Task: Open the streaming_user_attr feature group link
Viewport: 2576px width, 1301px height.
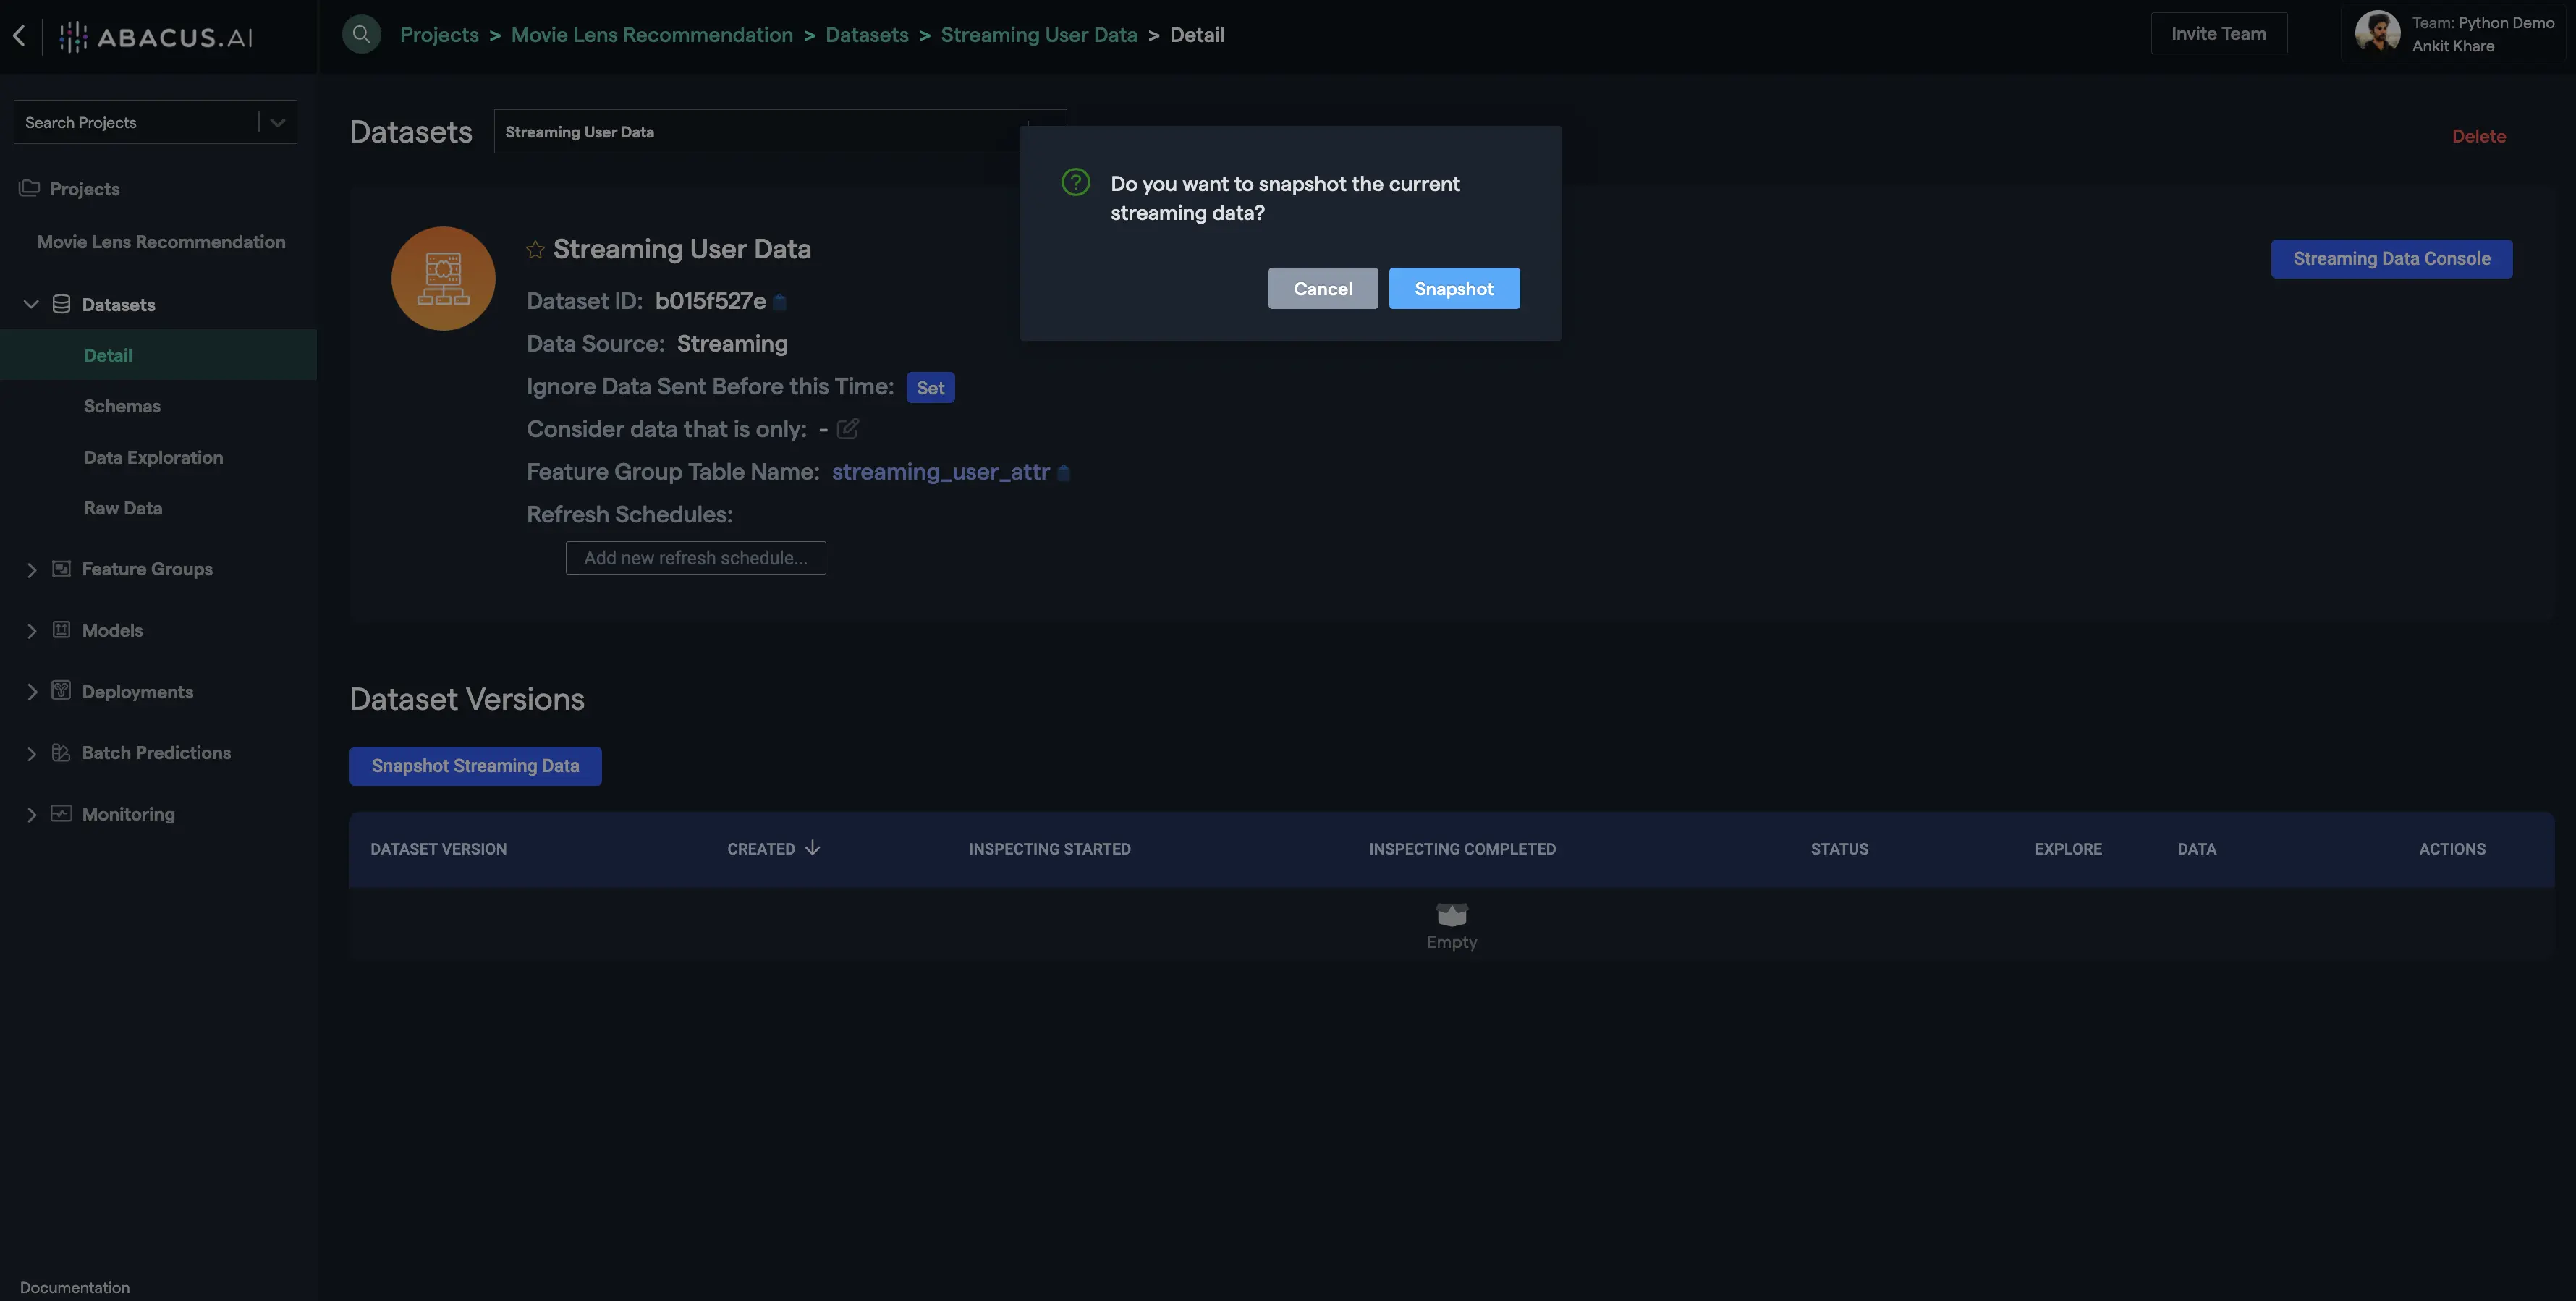Action: pos(940,472)
